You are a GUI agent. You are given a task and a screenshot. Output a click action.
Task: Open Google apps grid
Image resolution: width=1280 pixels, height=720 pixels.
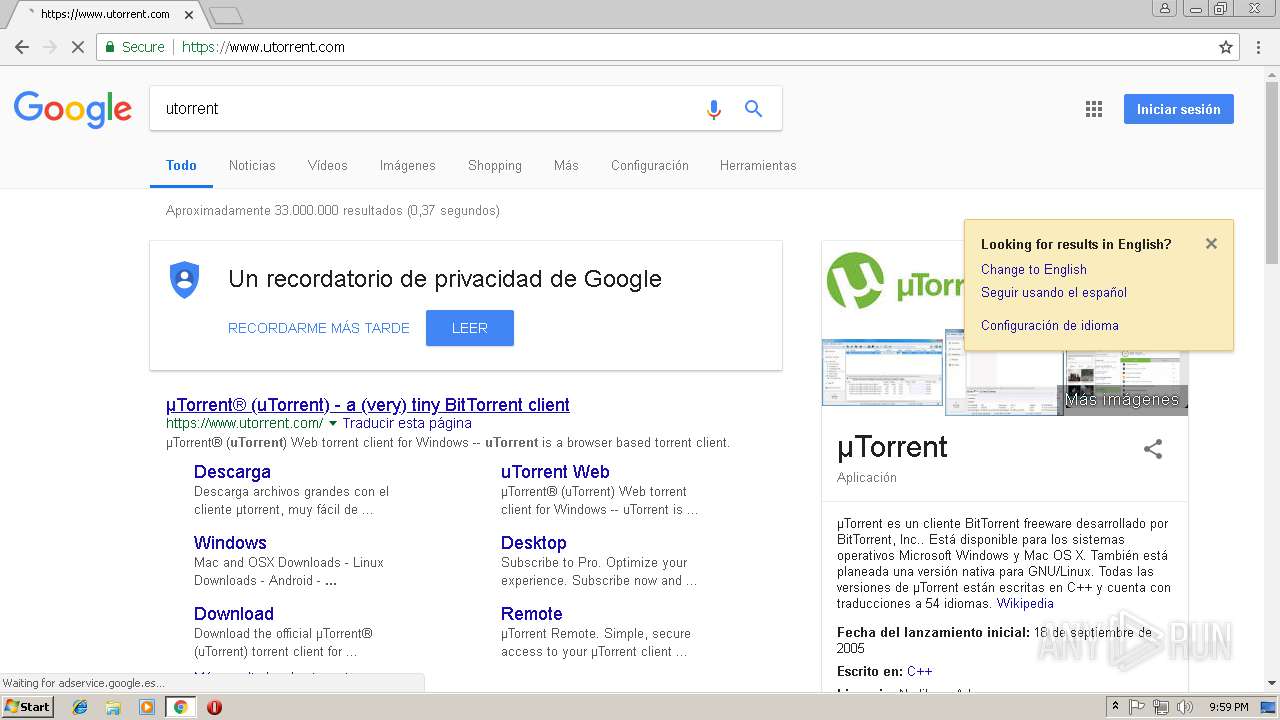1094,109
